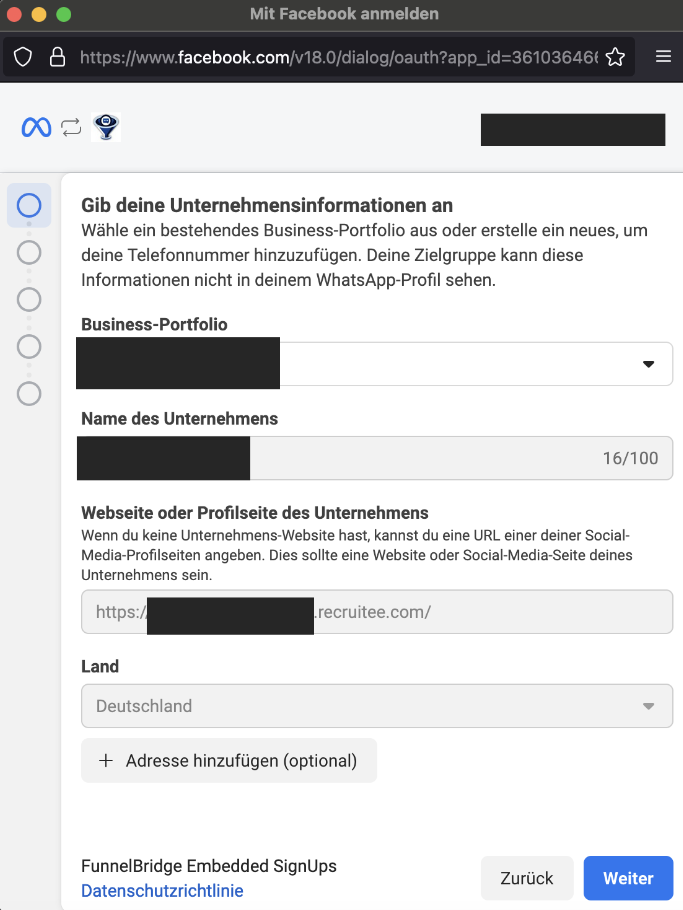683x910 pixels.
Task: Select the second step circle in sidebar
Action: click(x=29, y=252)
